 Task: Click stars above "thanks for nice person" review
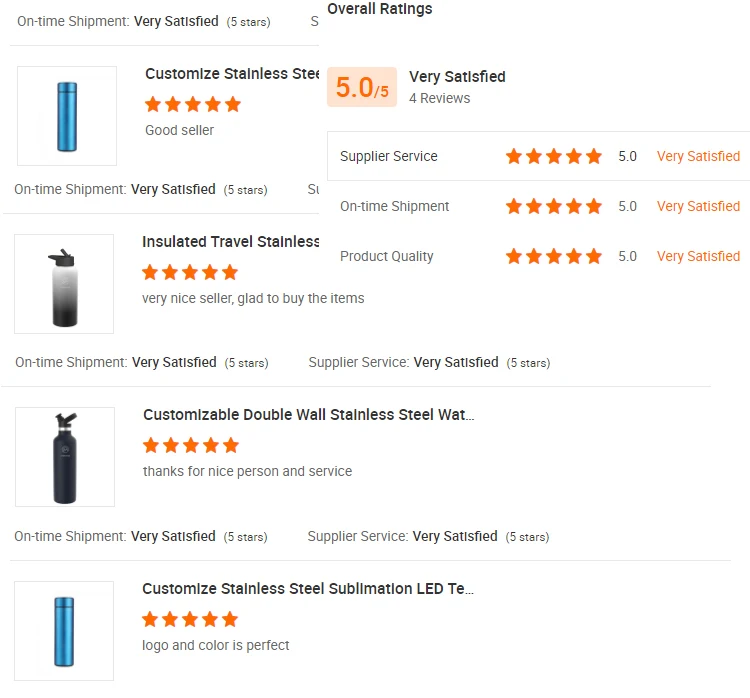(191, 445)
